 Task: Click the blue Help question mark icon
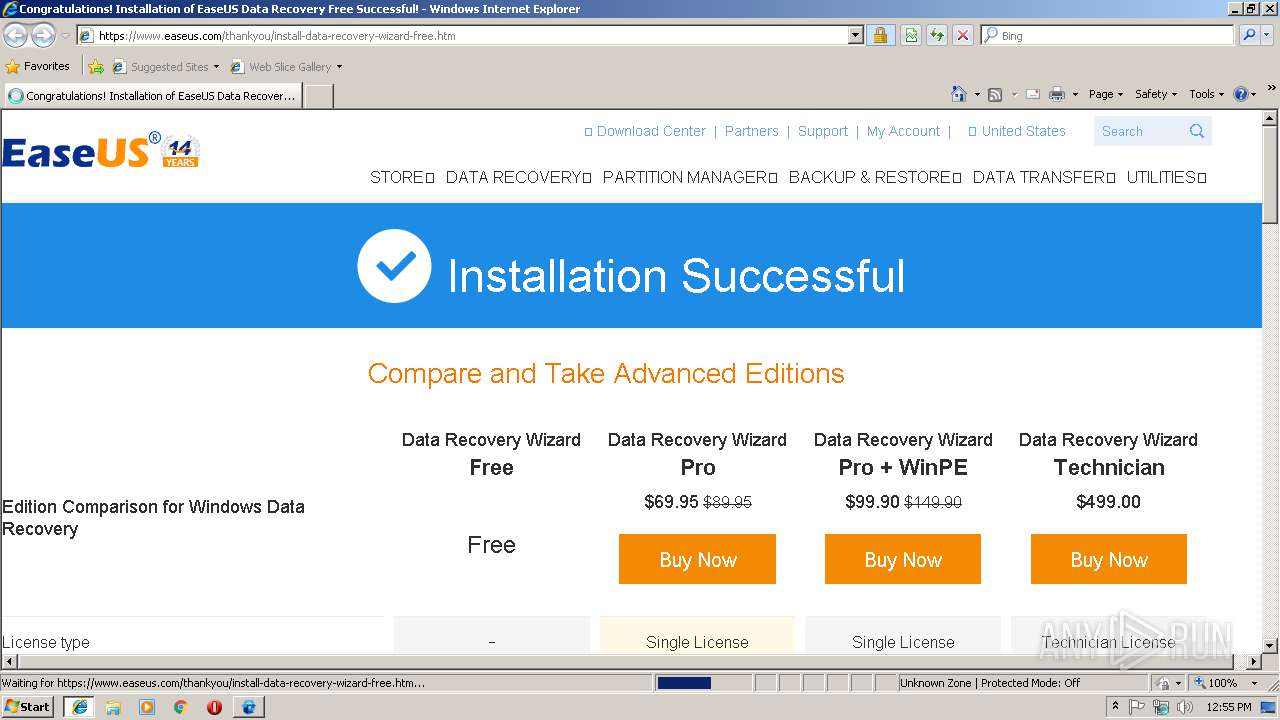pyautogui.click(x=1240, y=94)
